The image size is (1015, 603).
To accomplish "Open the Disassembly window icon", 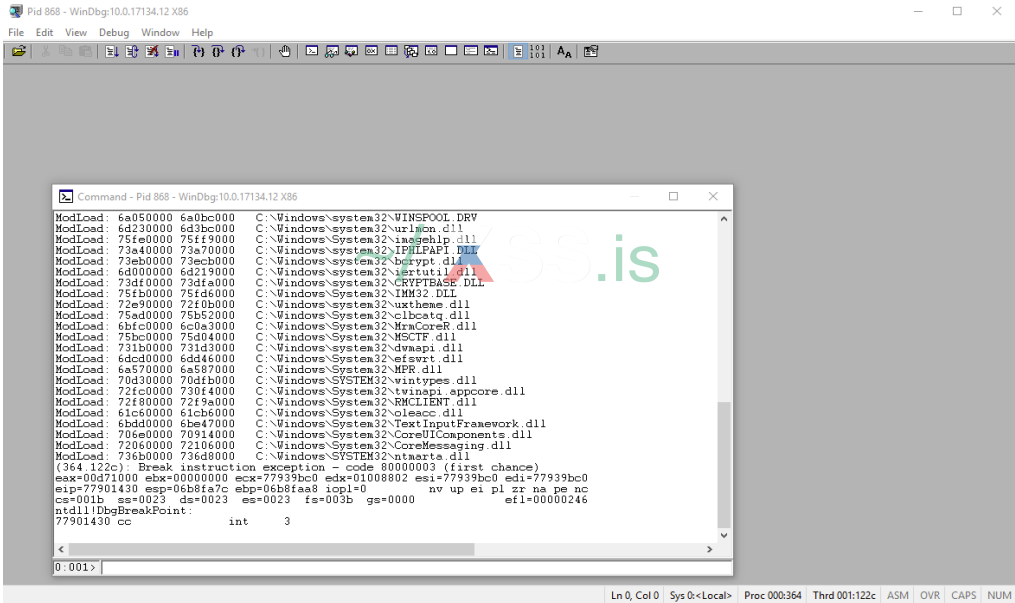I will point(431,51).
